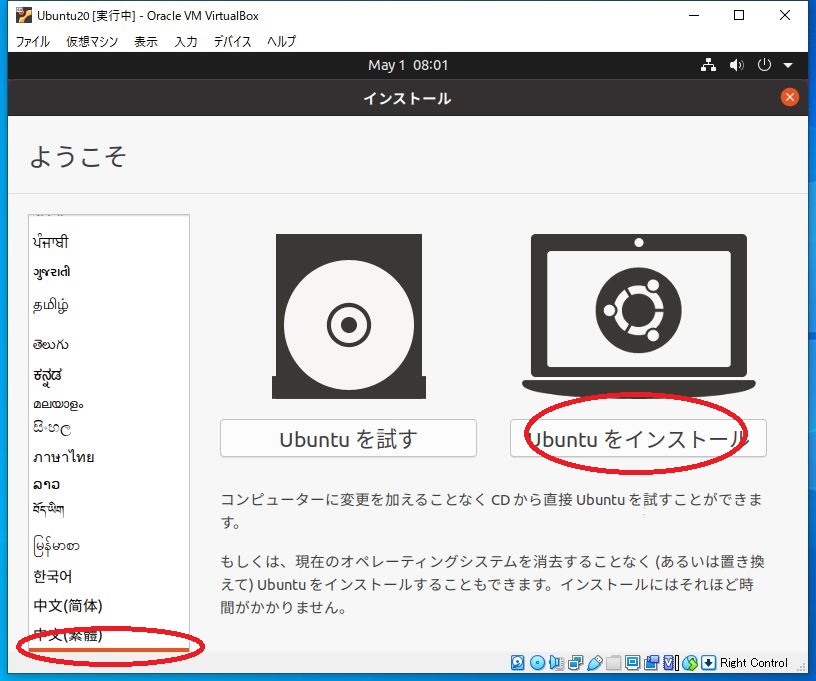Click VirtualBox USB devices icon
816x681 pixels.
click(595, 662)
